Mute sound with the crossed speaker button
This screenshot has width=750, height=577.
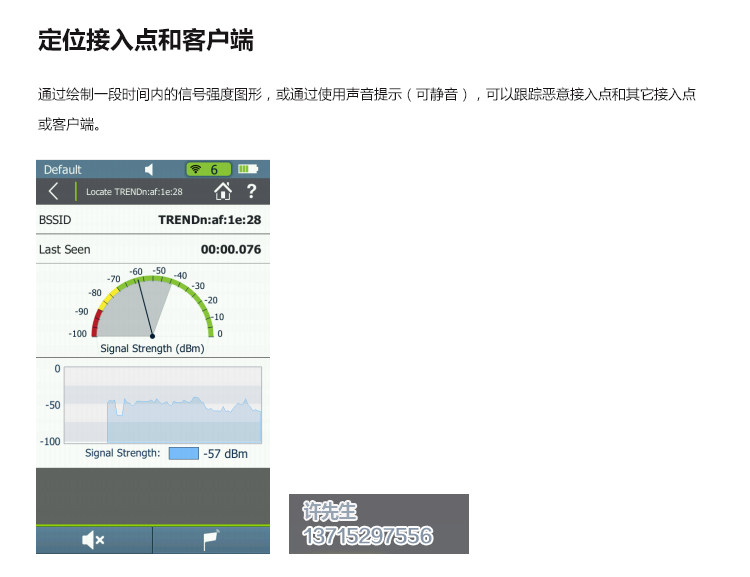(x=94, y=540)
